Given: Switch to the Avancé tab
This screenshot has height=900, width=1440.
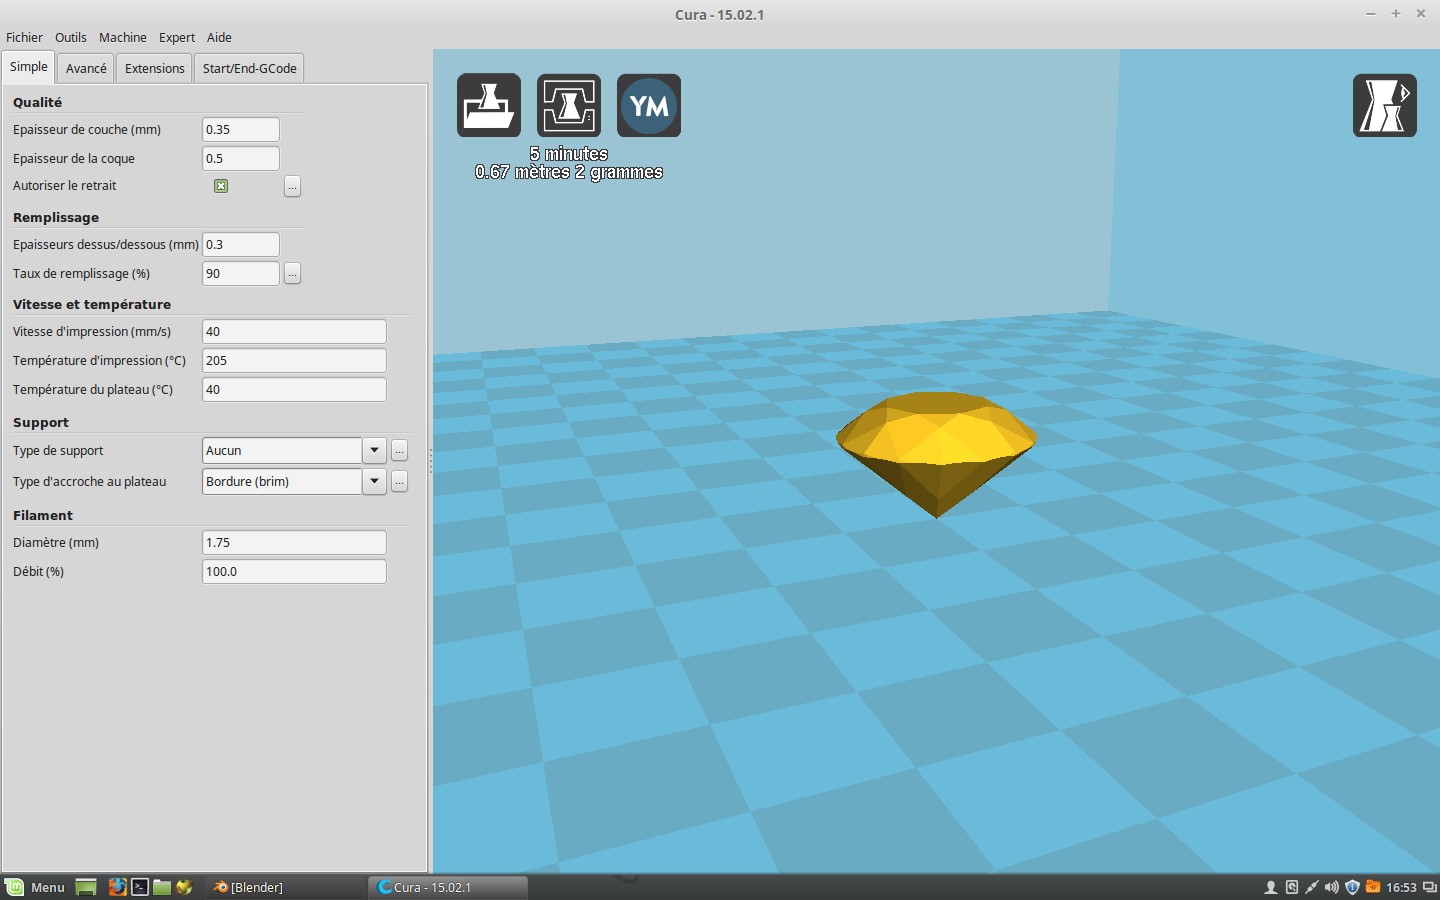Looking at the screenshot, I should coord(86,68).
